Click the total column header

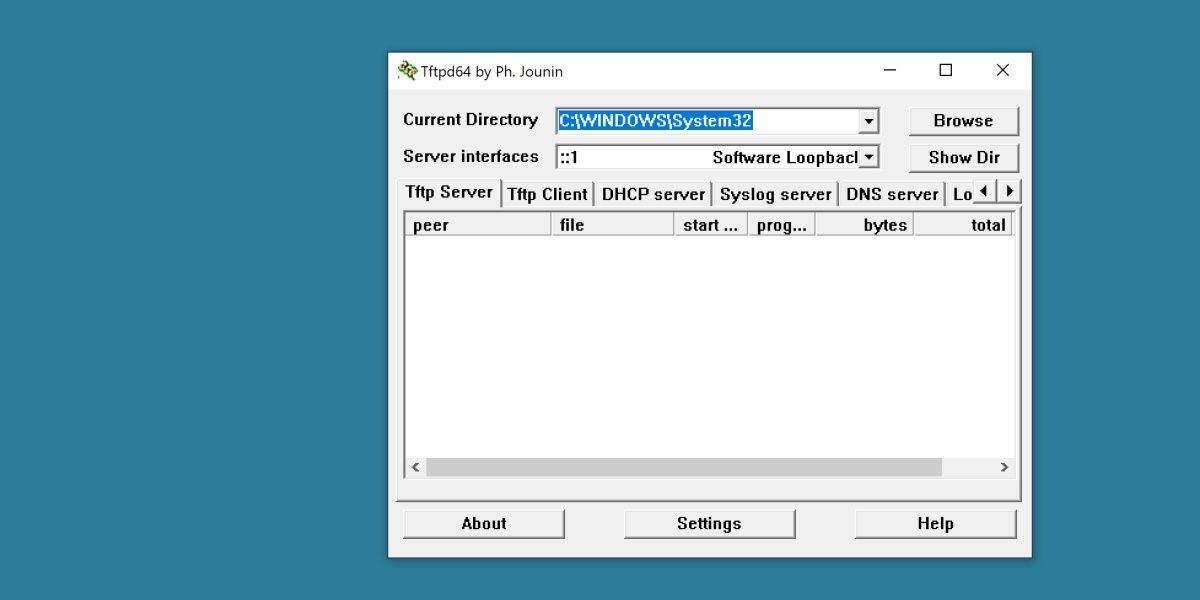tap(963, 225)
